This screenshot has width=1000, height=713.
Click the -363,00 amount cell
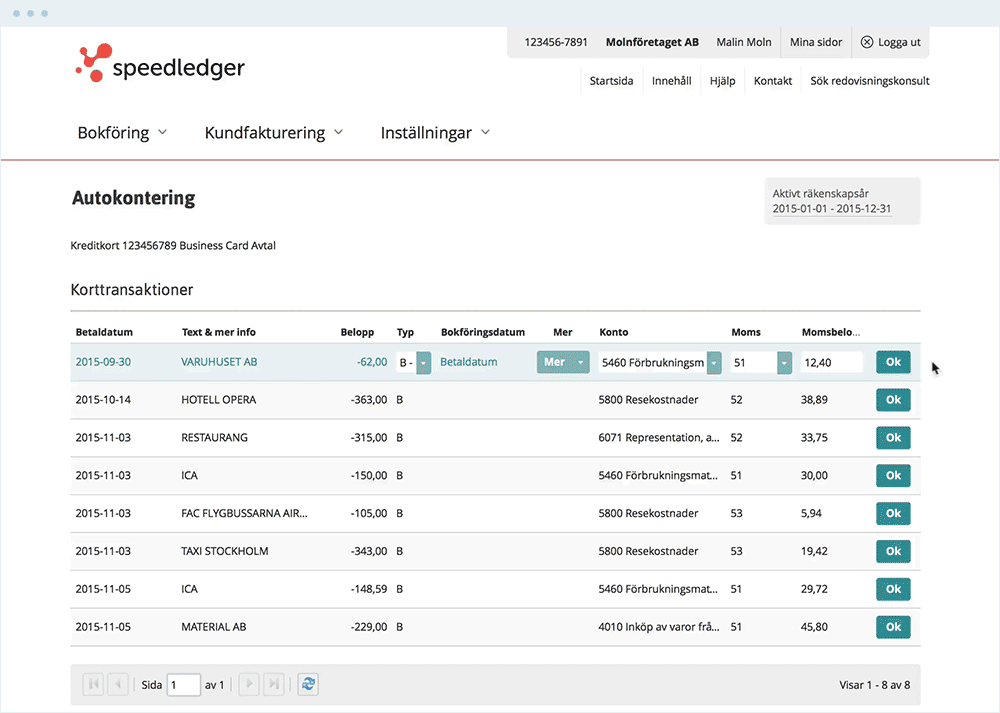[369, 400]
